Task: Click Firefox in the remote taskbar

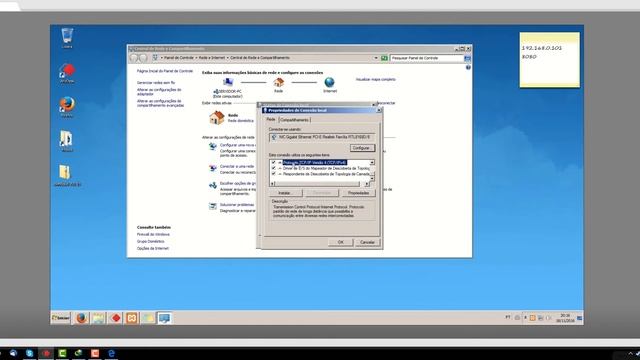Action: [x=81, y=318]
